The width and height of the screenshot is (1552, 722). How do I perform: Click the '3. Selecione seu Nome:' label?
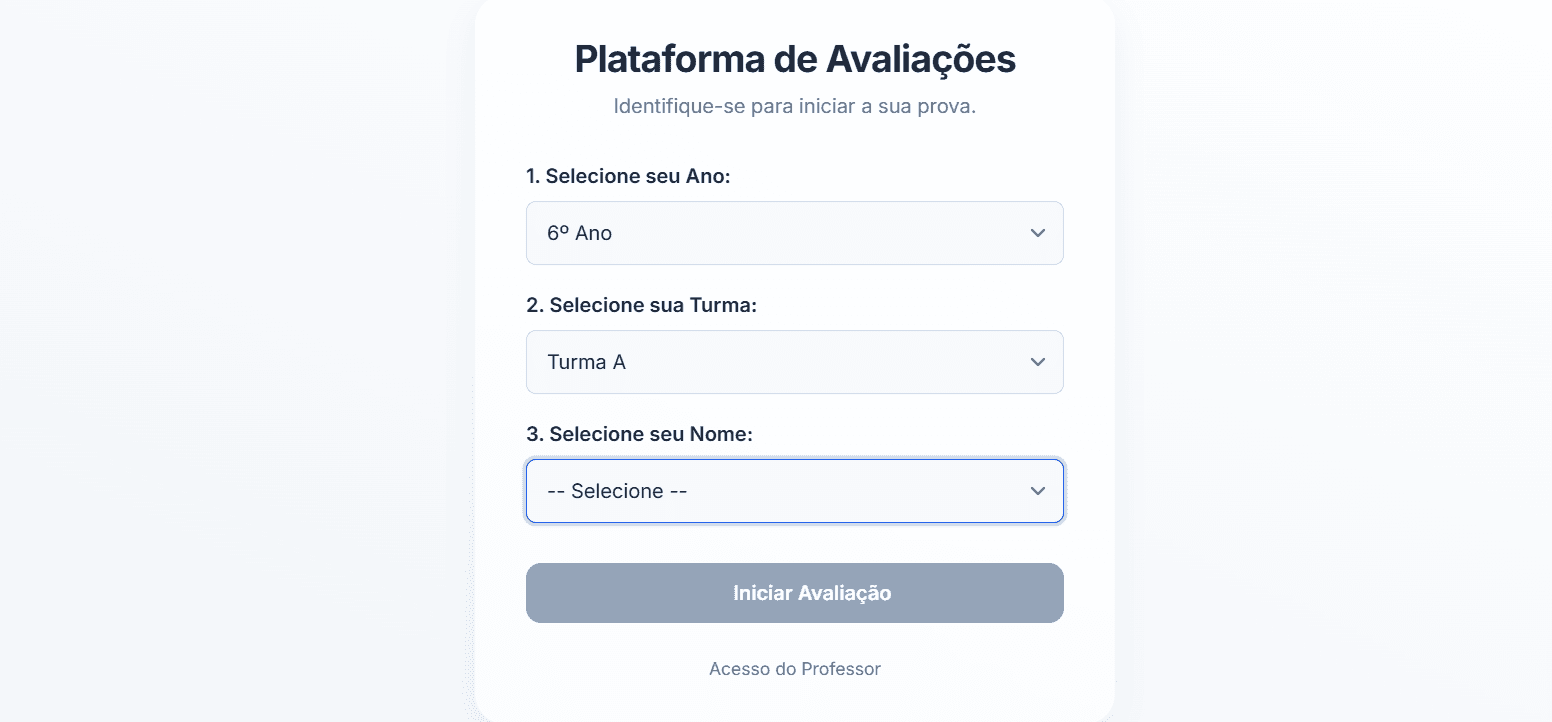point(639,434)
